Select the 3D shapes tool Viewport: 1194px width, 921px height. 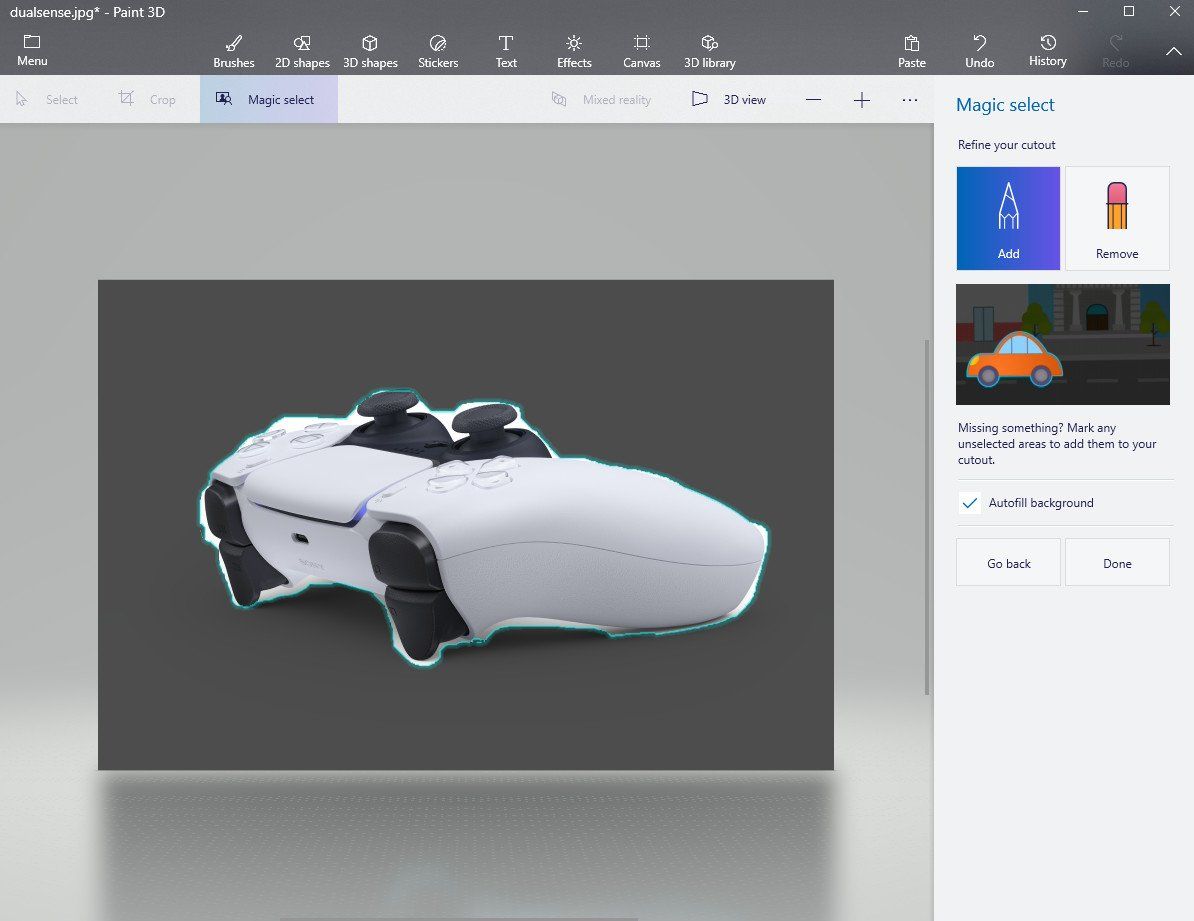click(x=370, y=52)
